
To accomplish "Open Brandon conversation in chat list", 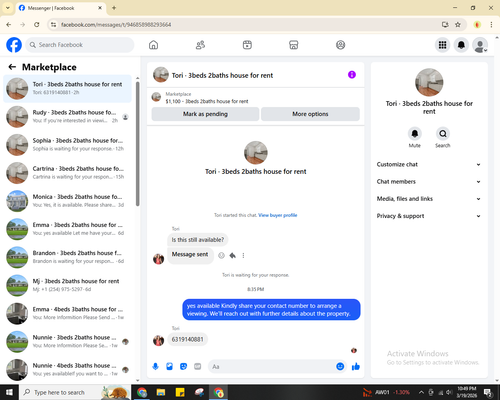I will pos(67,257).
